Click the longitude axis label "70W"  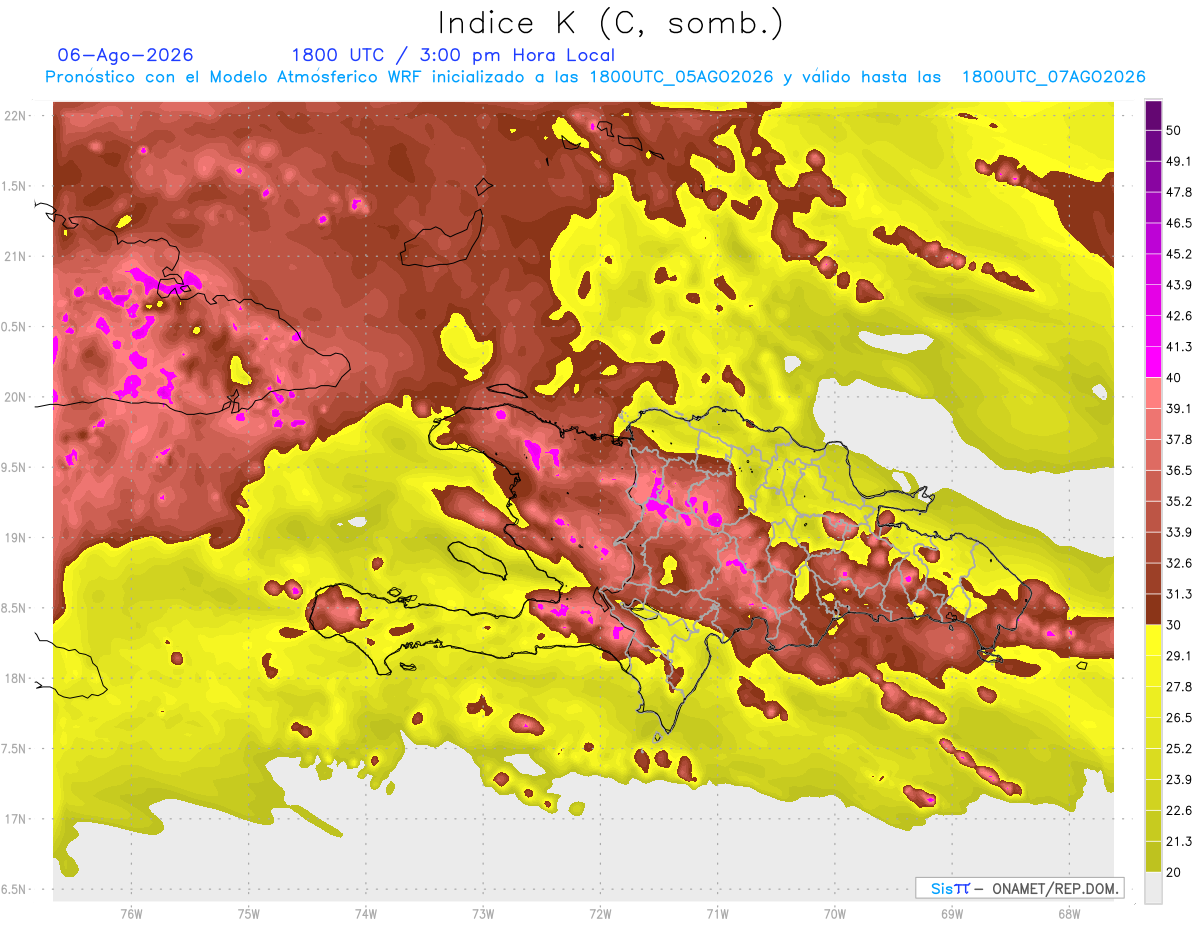[x=835, y=913]
